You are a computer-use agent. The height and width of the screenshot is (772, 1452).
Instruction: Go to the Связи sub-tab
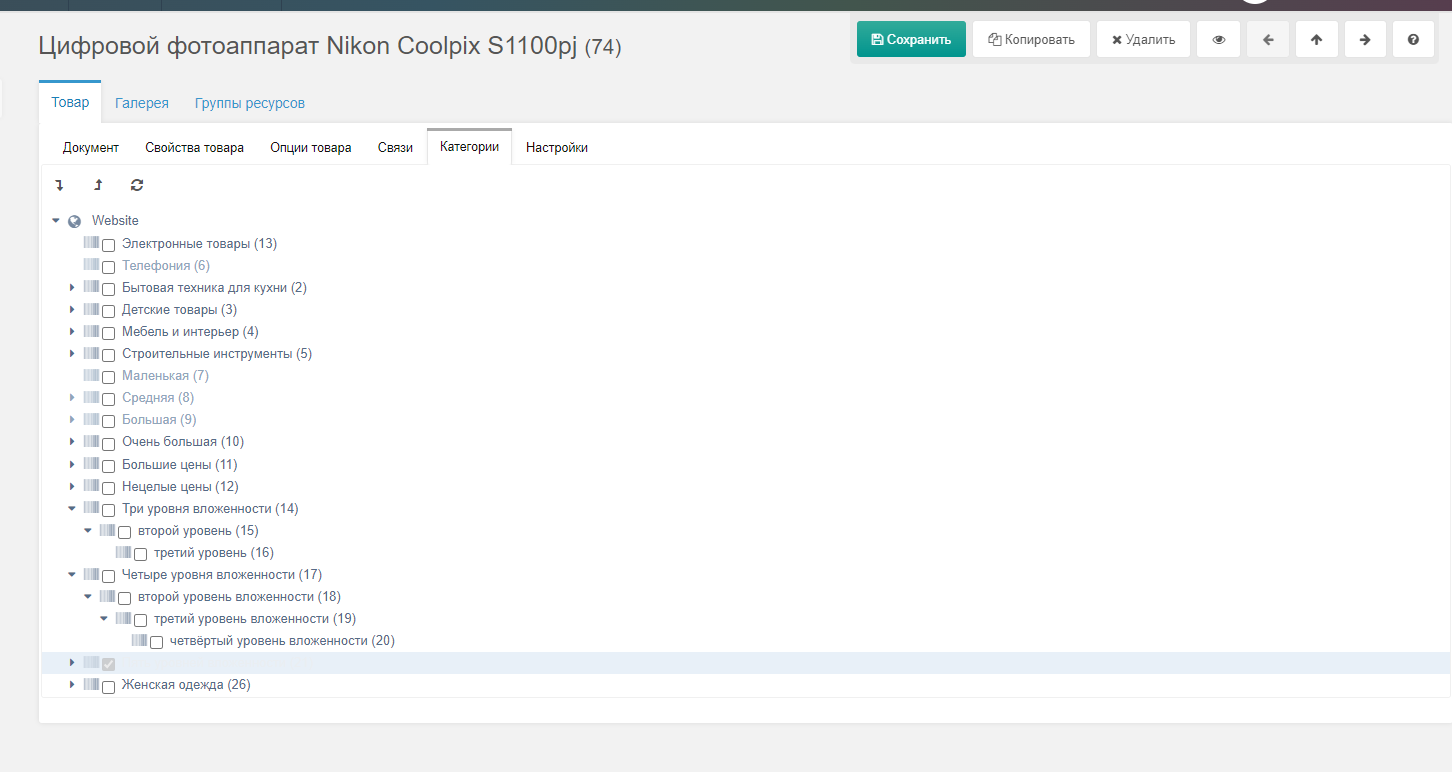point(395,147)
